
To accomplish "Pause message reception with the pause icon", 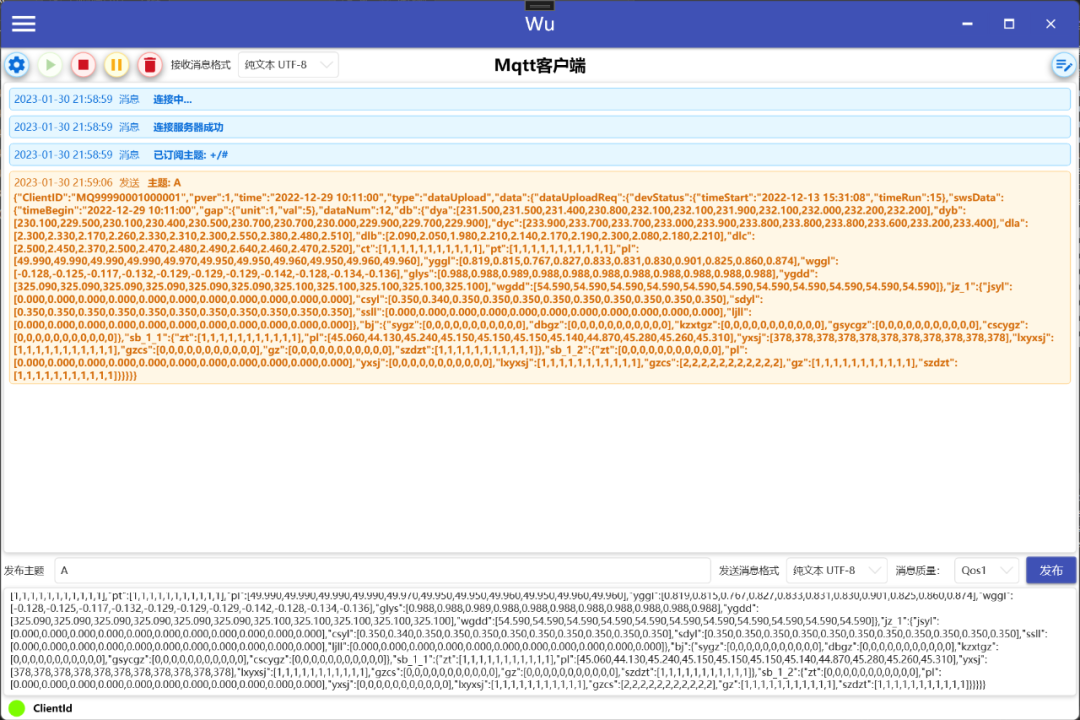I will point(116,64).
